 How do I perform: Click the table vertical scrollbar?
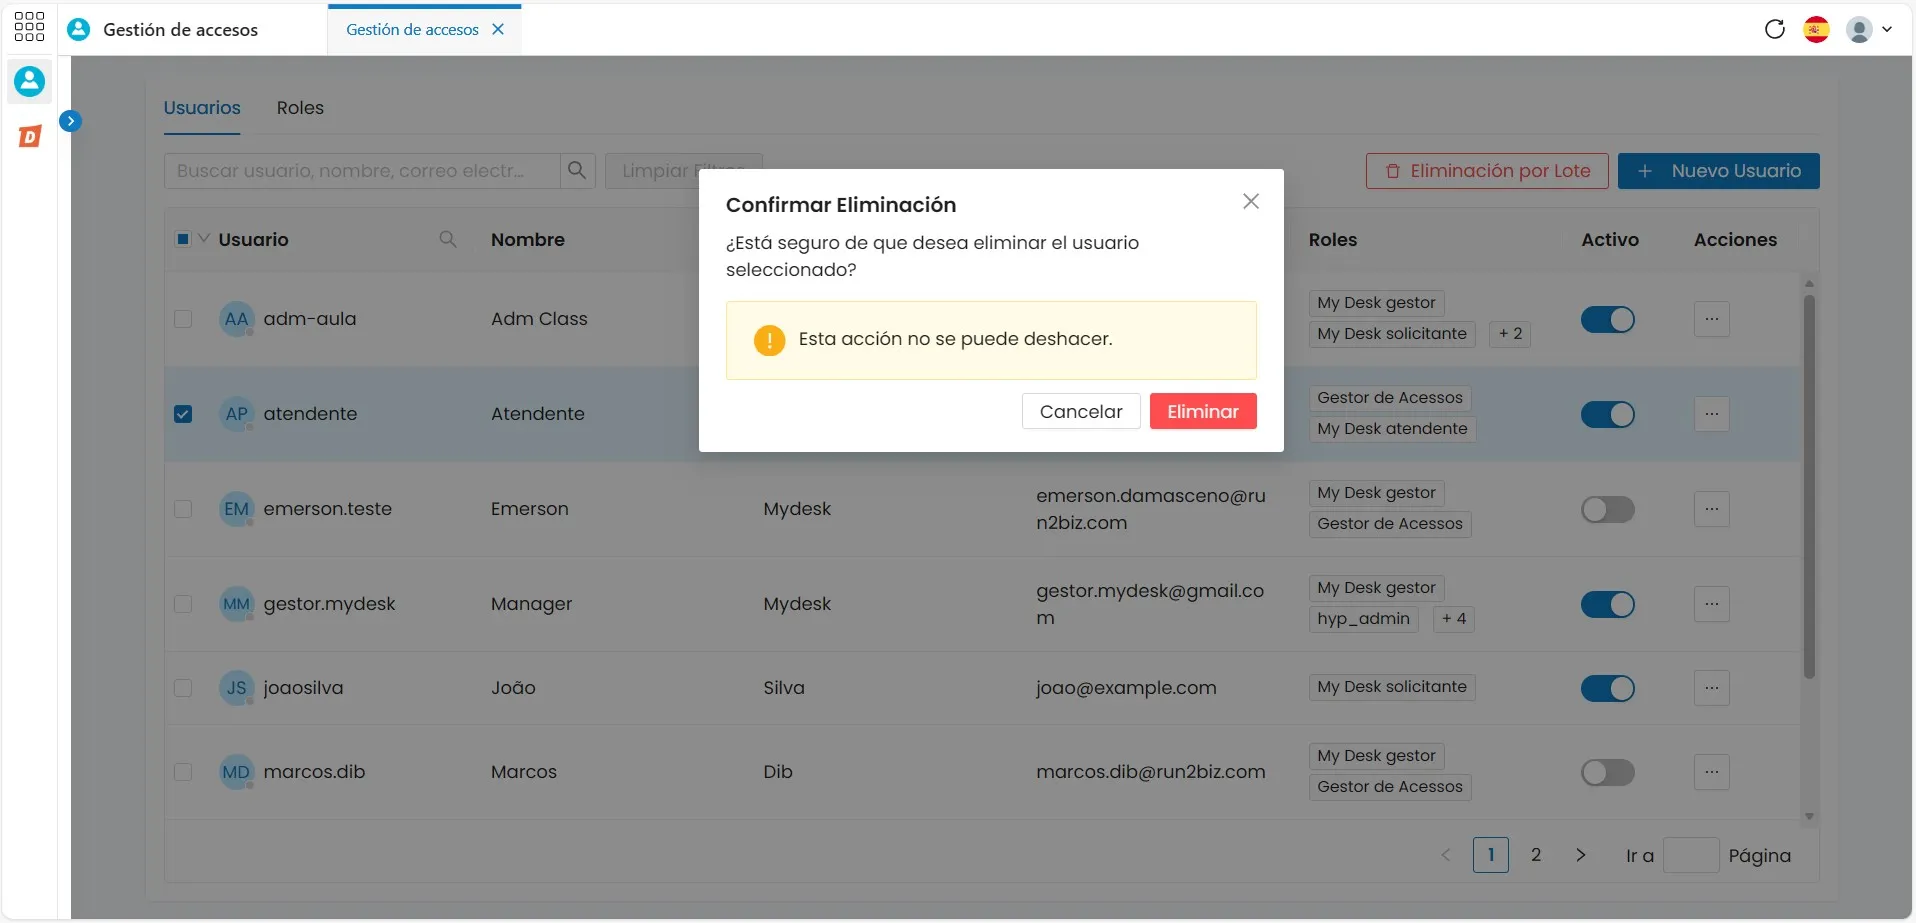pyautogui.click(x=1809, y=487)
